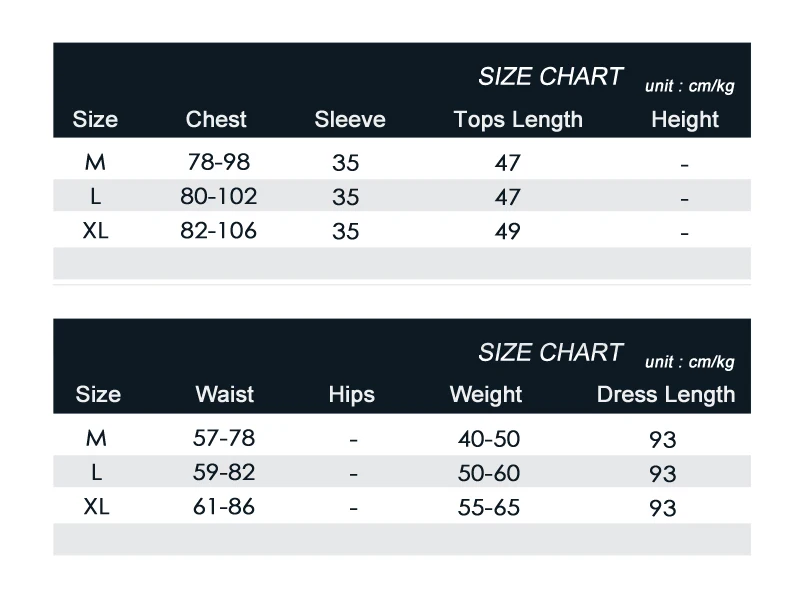Screen dimensions: 800x591
Task: Select the Hips column header
Action: (352, 395)
